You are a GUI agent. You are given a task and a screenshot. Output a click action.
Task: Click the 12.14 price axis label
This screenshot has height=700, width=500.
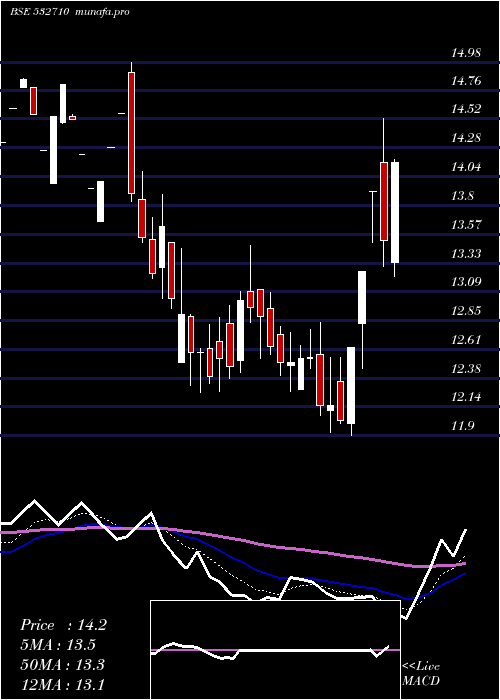tap(466, 397)
